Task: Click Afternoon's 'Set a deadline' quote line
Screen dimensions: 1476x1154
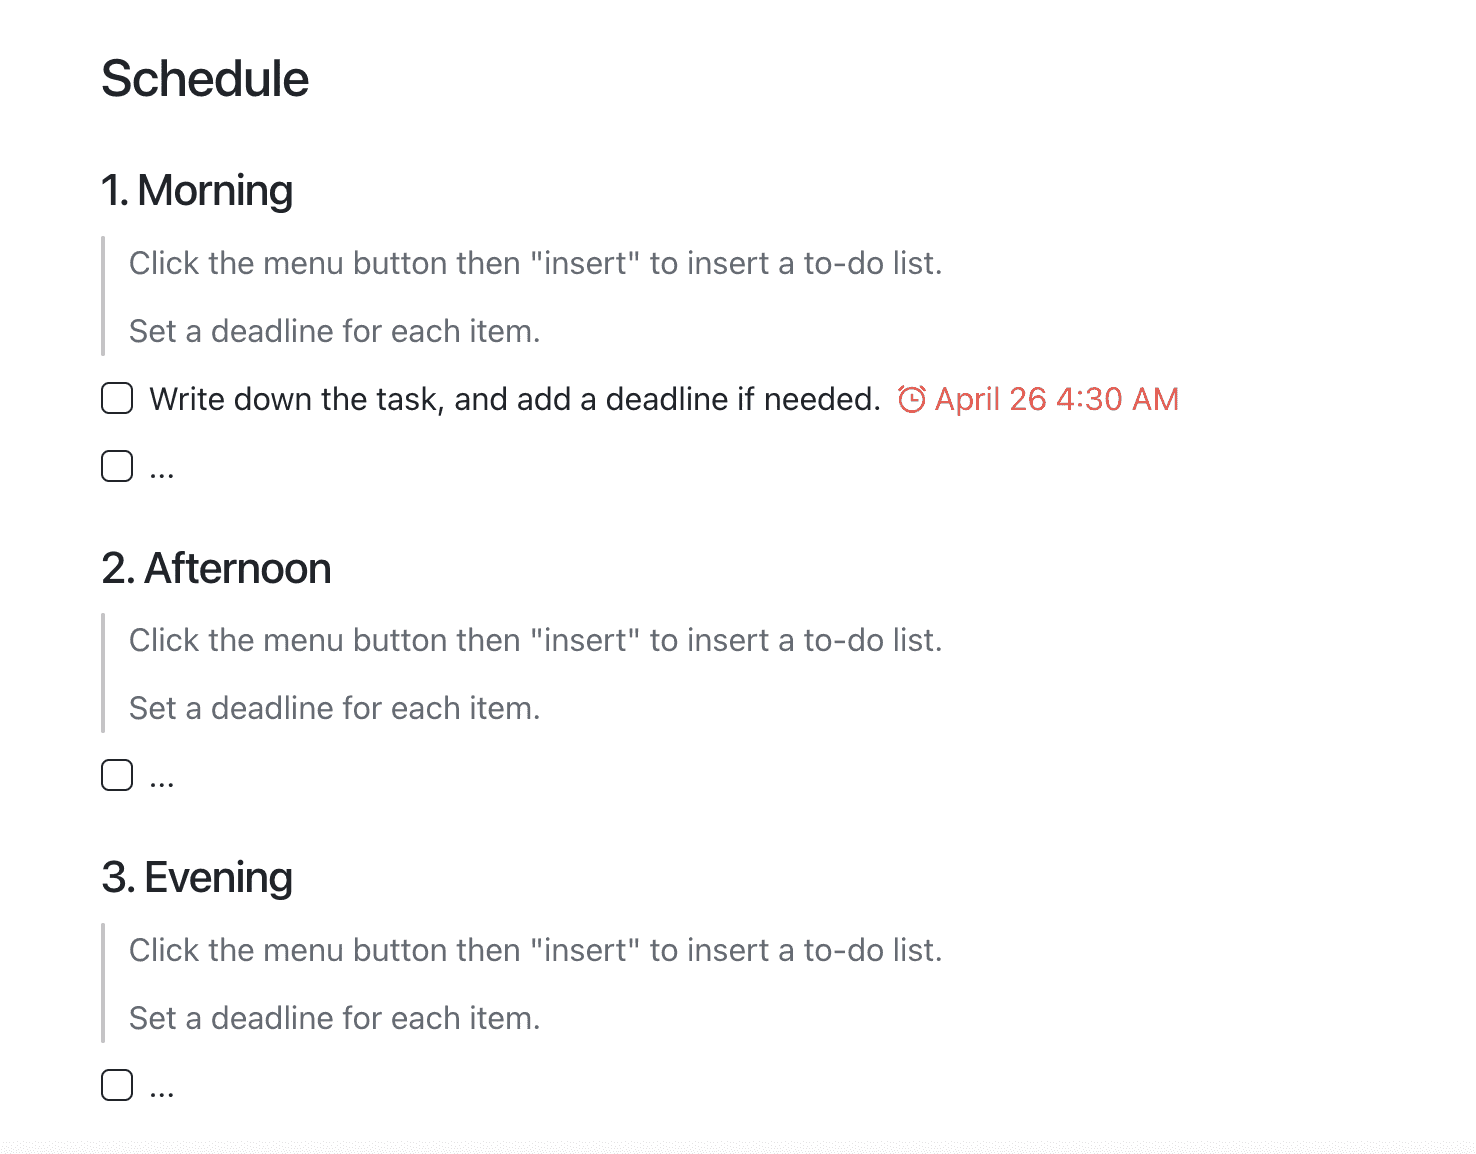Action: click(335, 708)
